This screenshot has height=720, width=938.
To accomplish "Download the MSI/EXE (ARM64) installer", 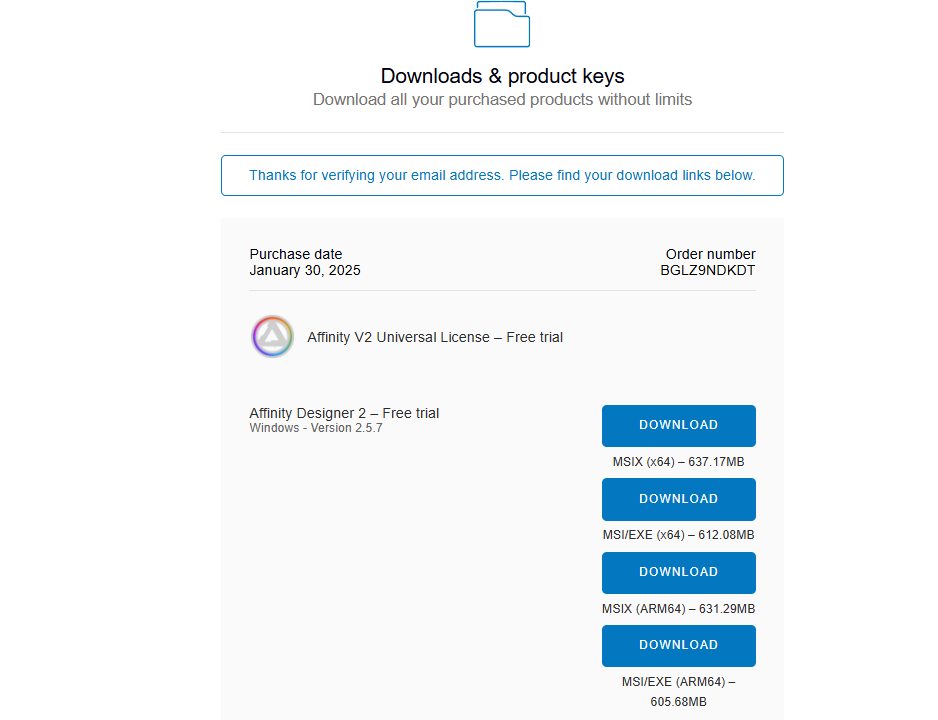I will pyautogui.click(x=678, y=646).
